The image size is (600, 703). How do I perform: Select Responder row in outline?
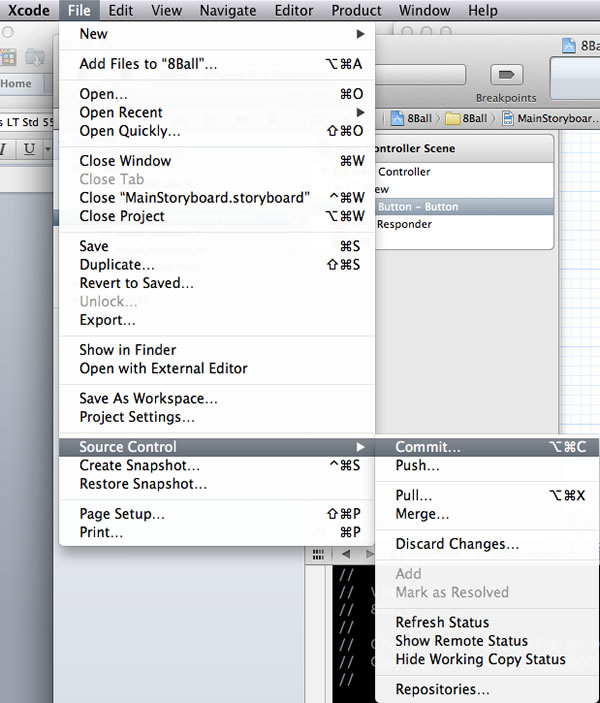tap(464, 224)
